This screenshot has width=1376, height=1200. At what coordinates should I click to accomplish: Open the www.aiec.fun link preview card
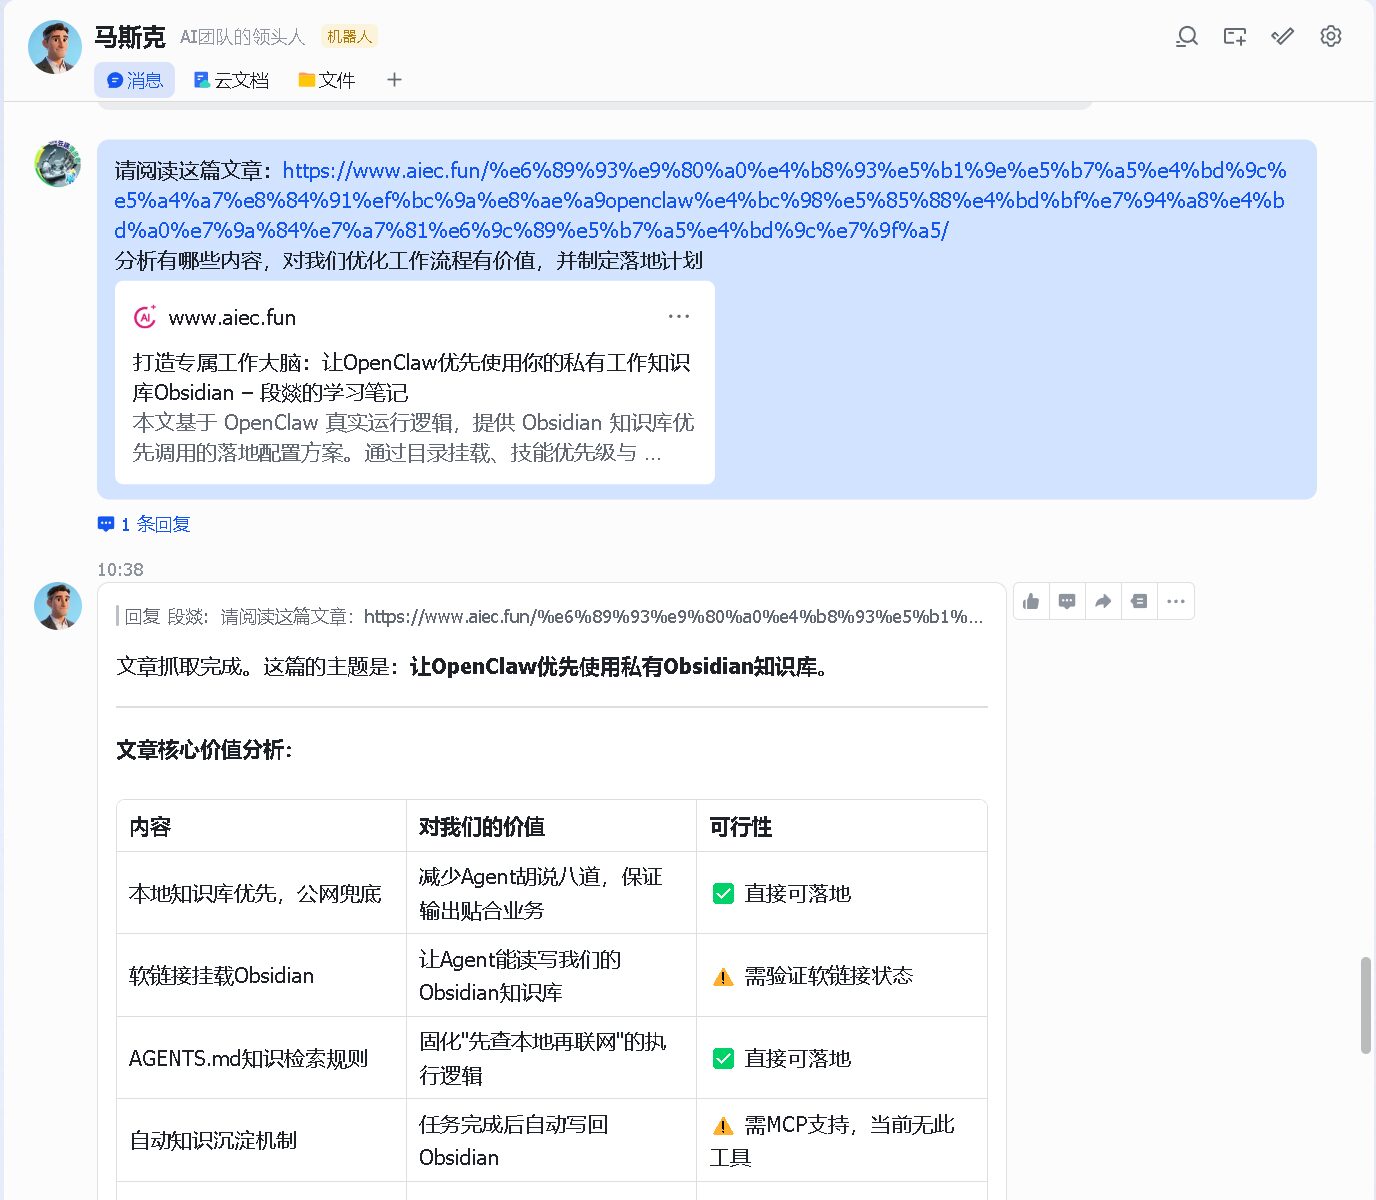point(415,382)
